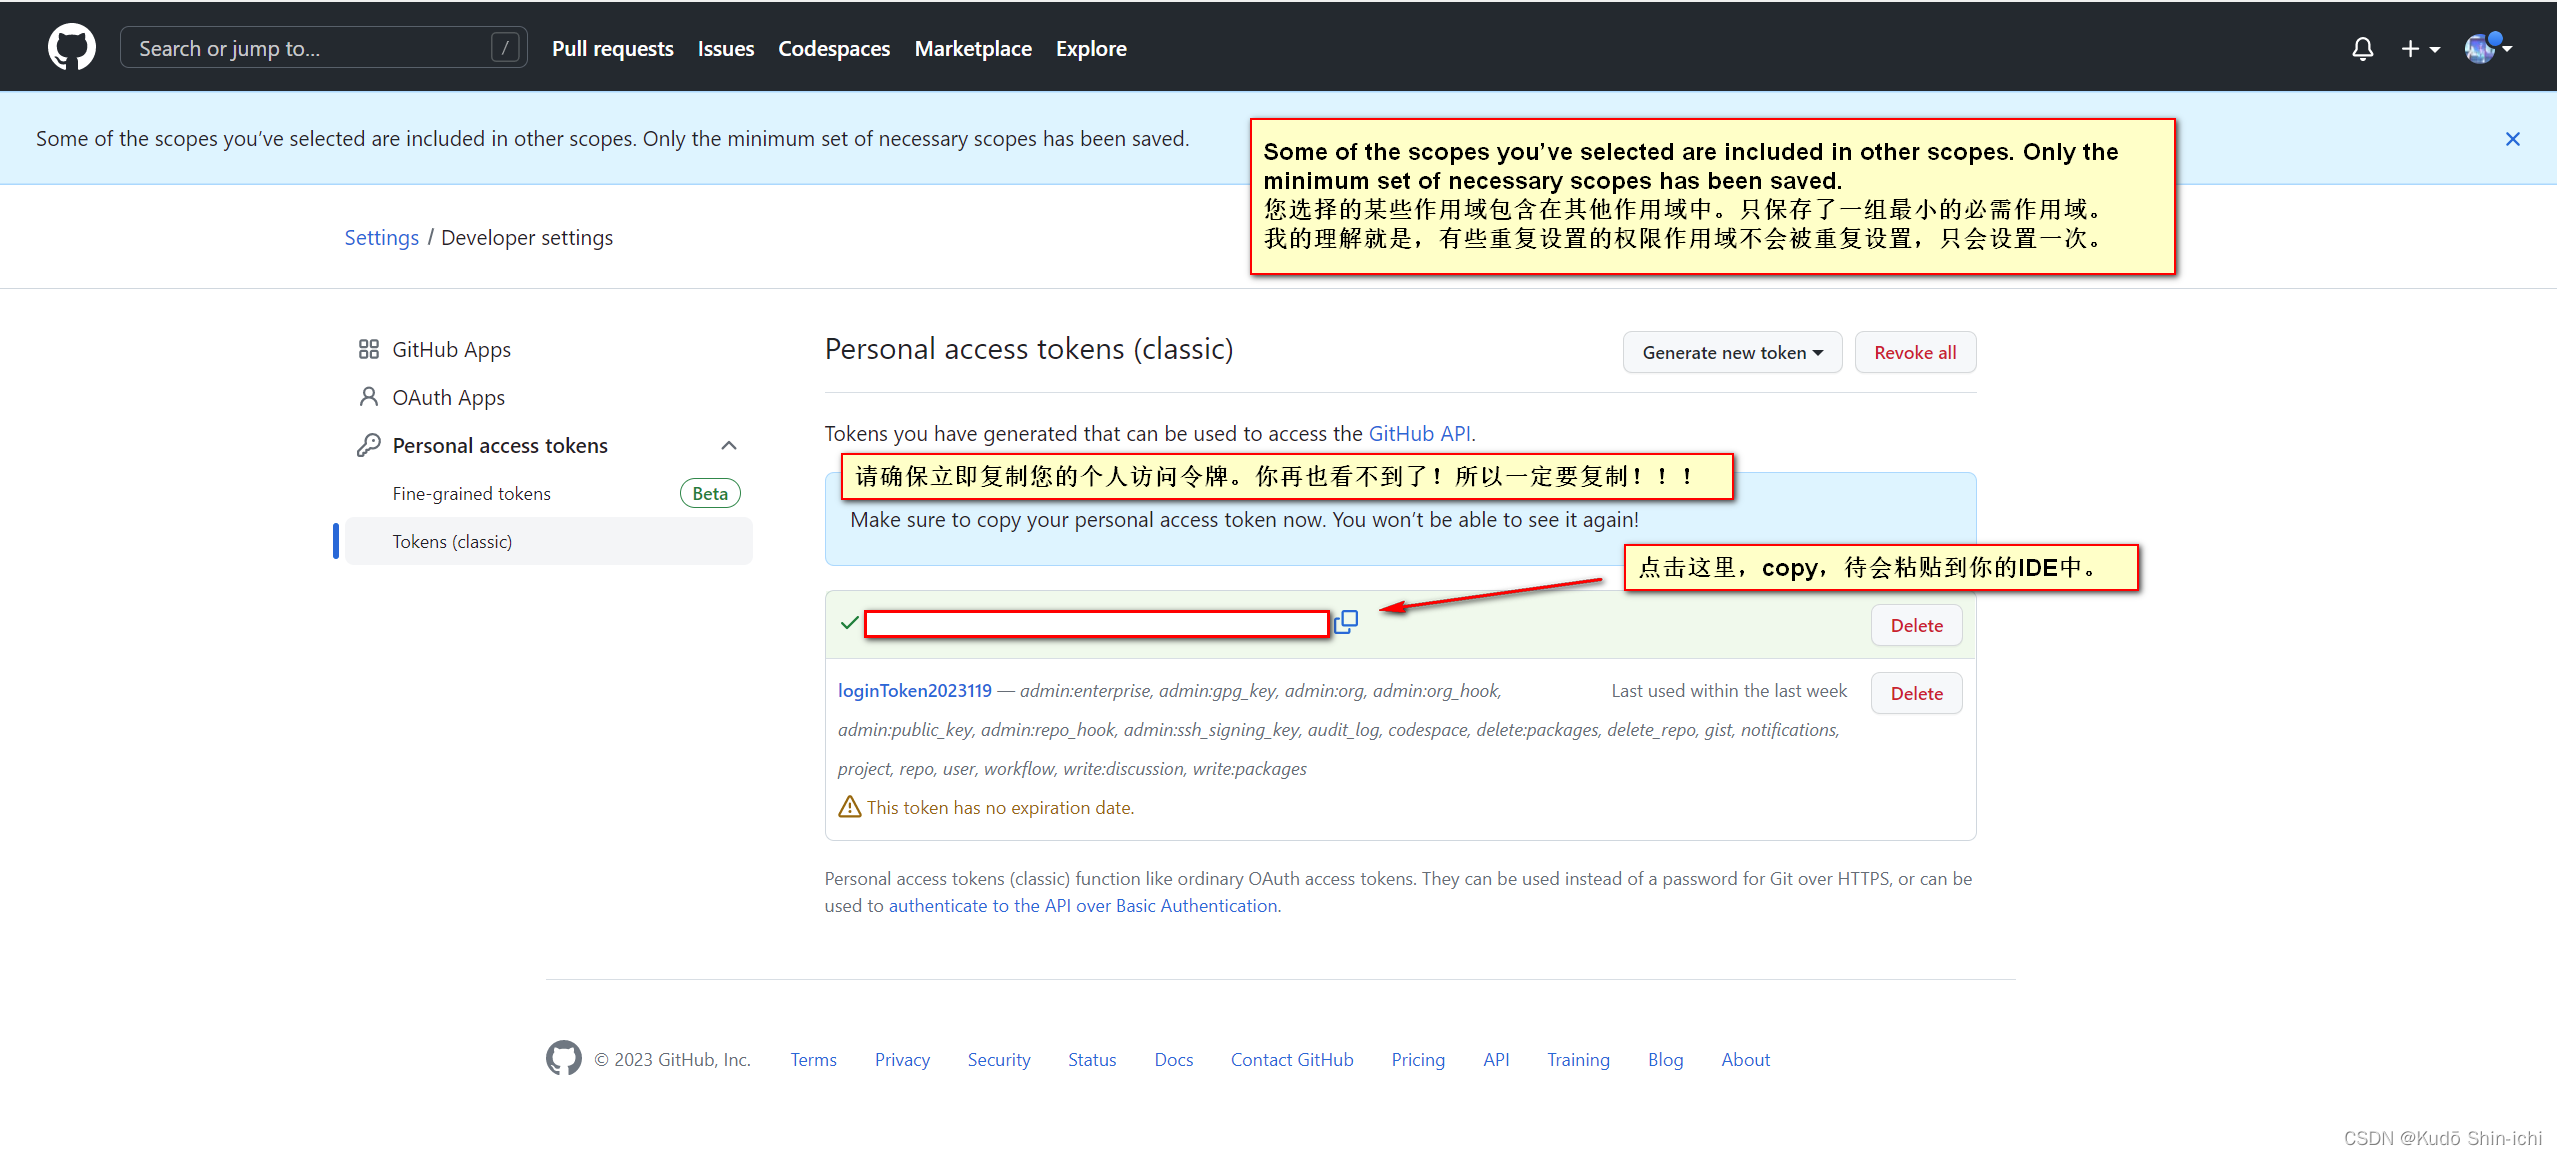The height and width of the screenshot is (1155, 2557).
Task: Open Pull requests in the top navigation
Action: (612, 48)
